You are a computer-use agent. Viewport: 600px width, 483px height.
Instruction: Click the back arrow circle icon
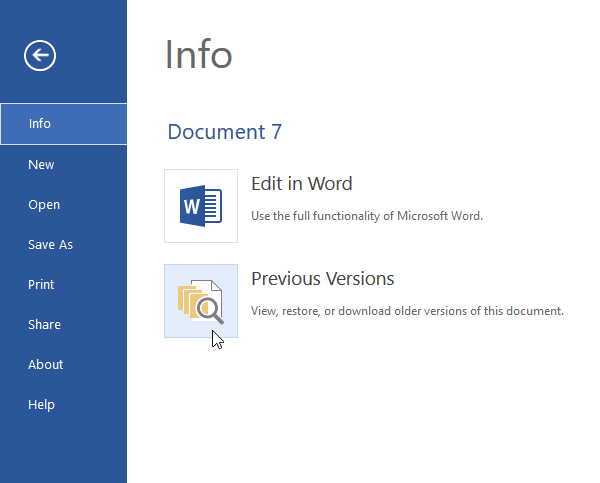coord(40,55)
